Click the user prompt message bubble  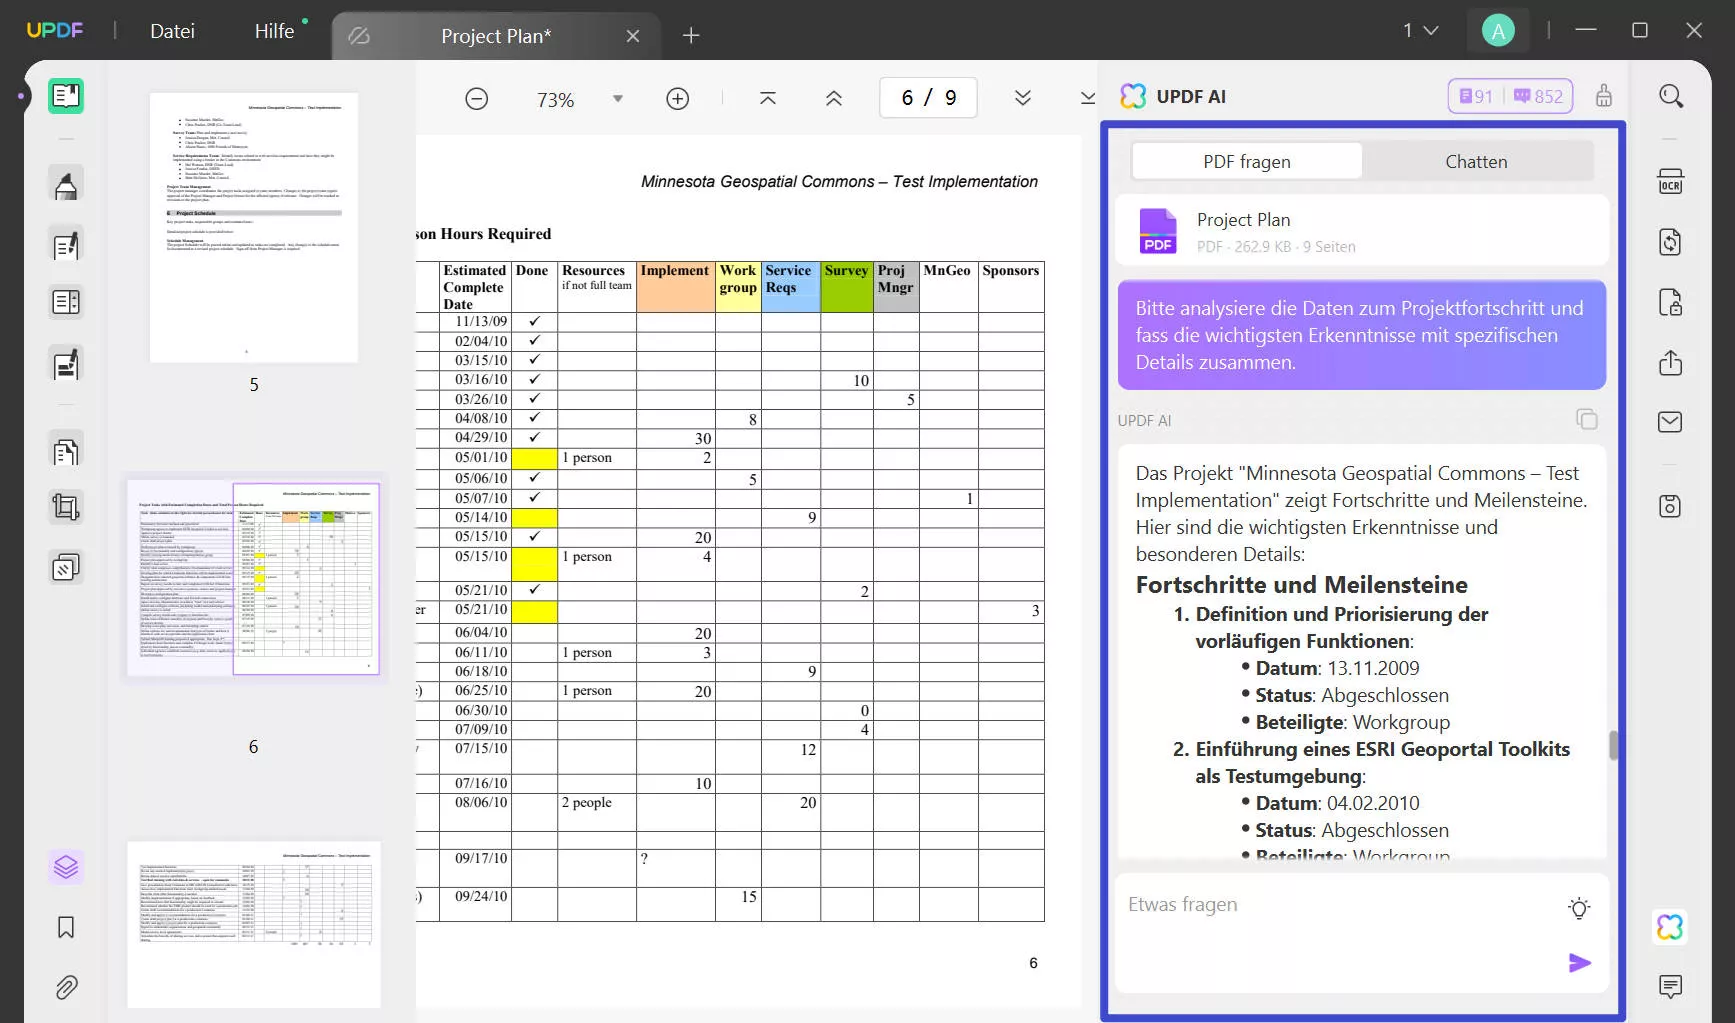tap(1361, 335)
